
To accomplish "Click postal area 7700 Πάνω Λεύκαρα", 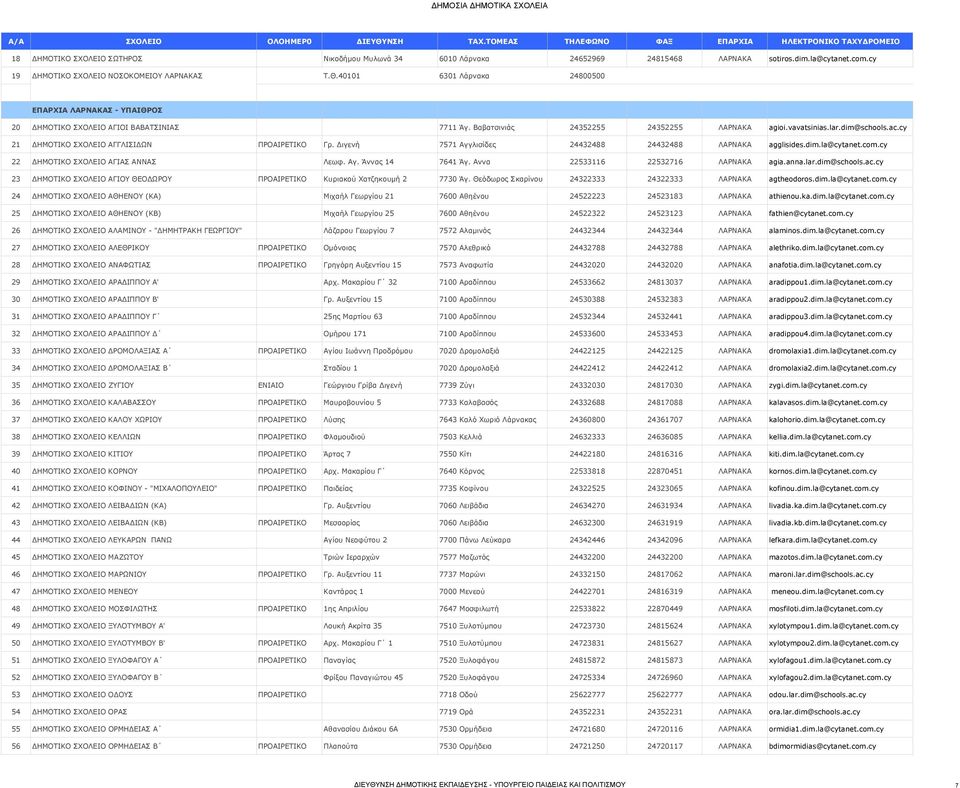I will click(x=475, y=540).
